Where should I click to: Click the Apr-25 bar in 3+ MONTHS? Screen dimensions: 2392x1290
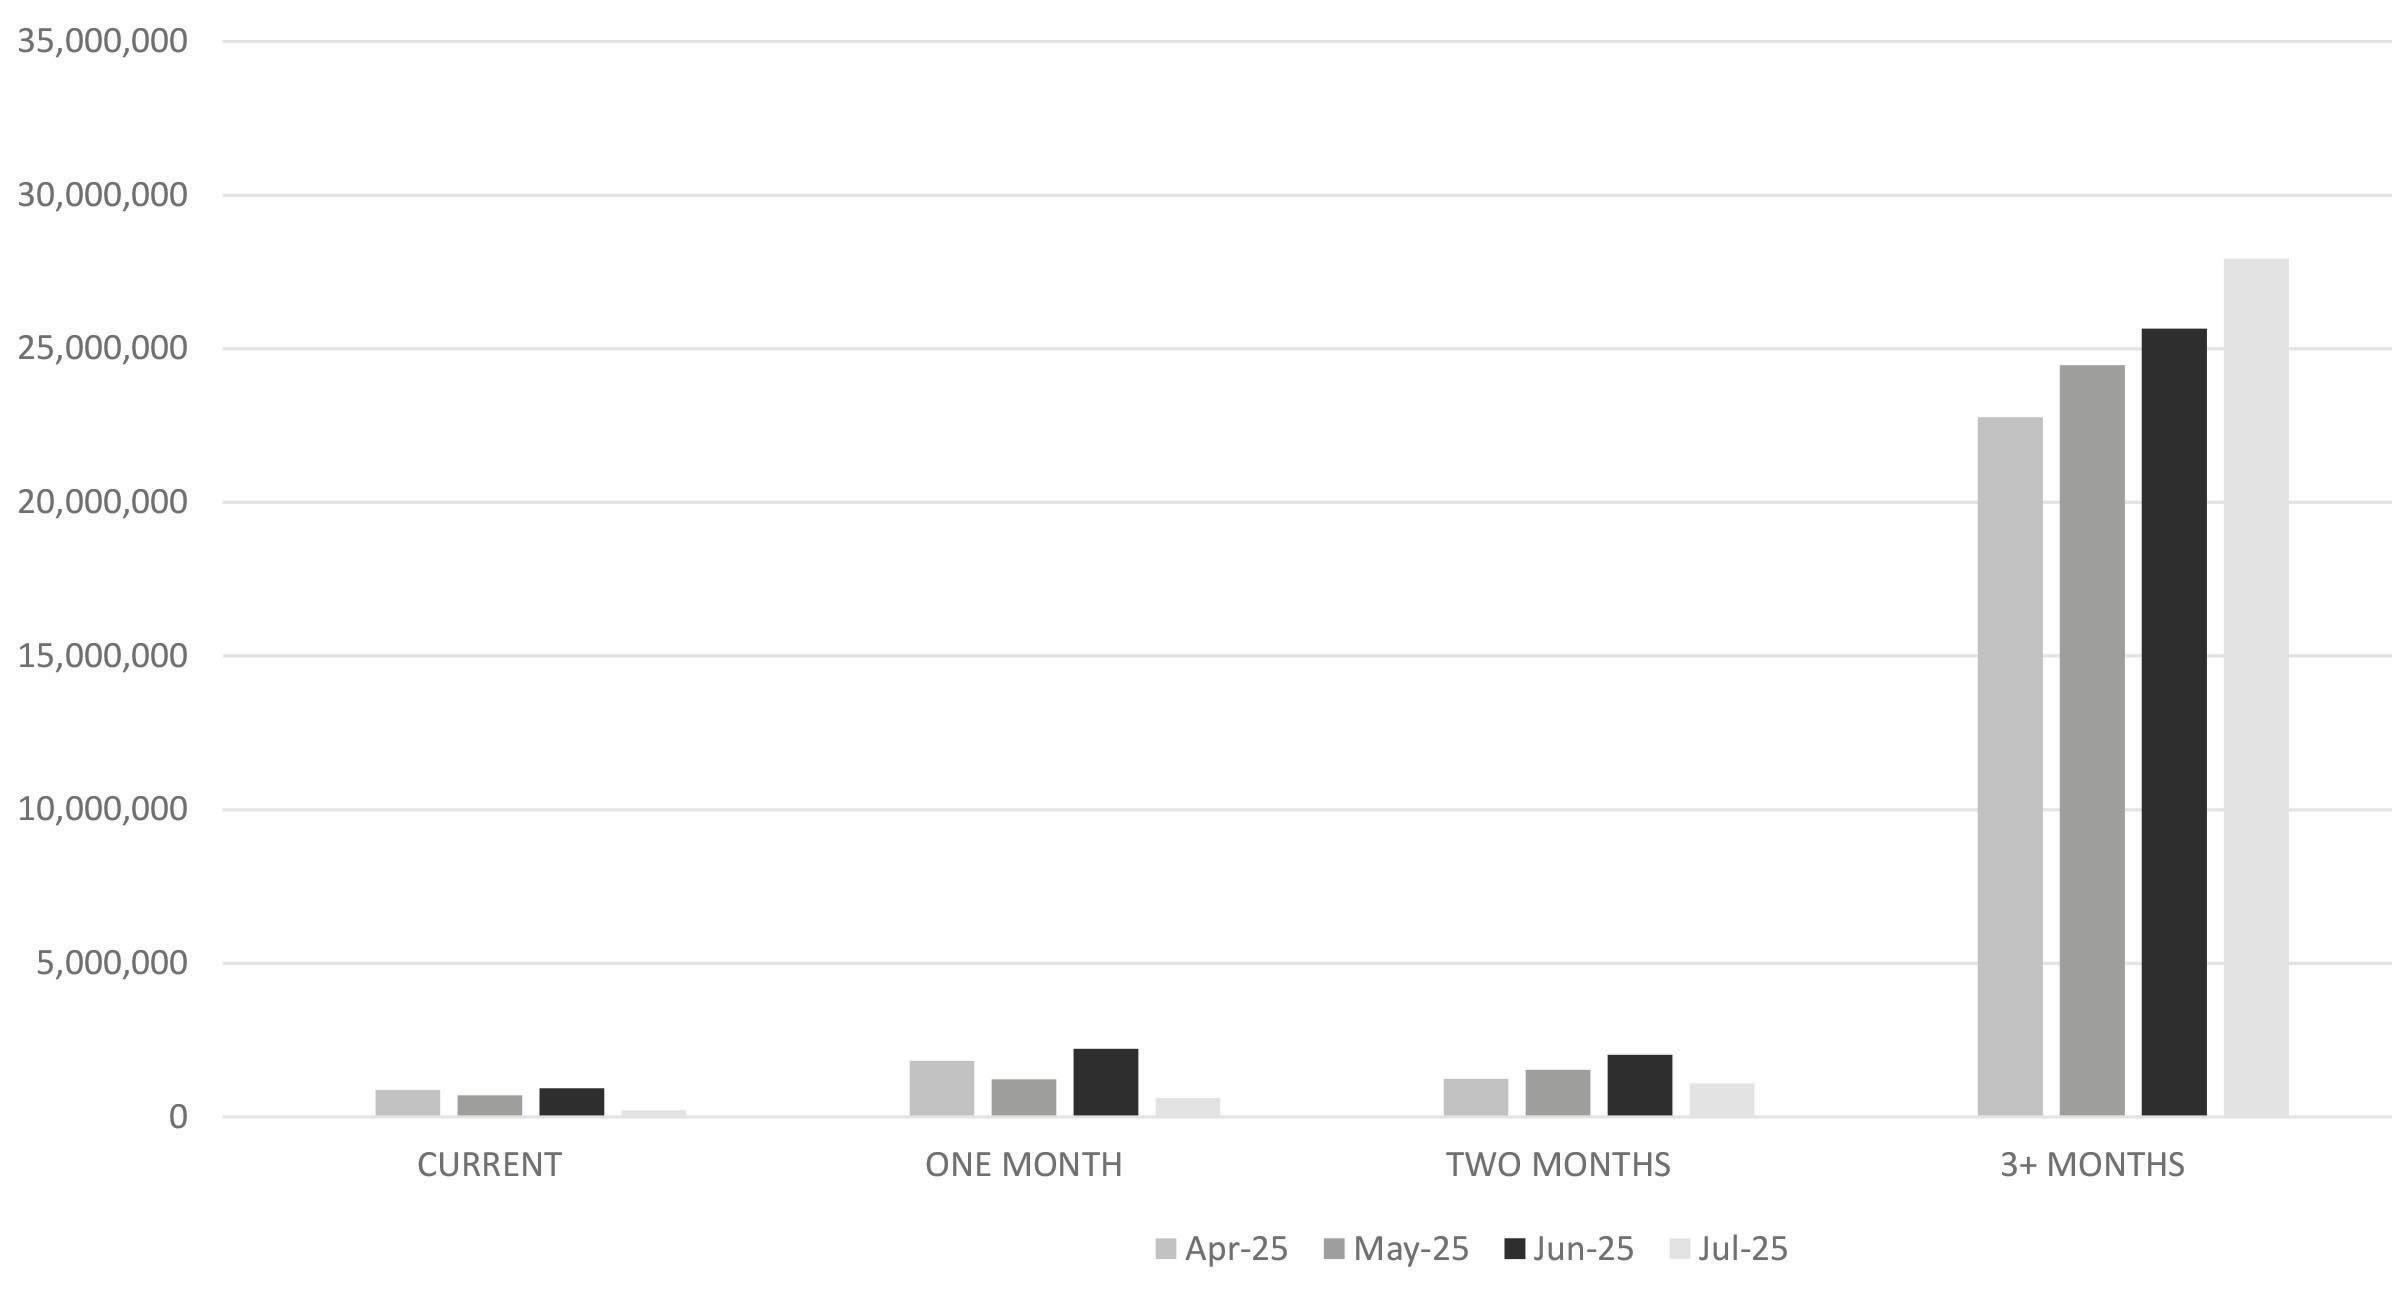(2010, 766)
